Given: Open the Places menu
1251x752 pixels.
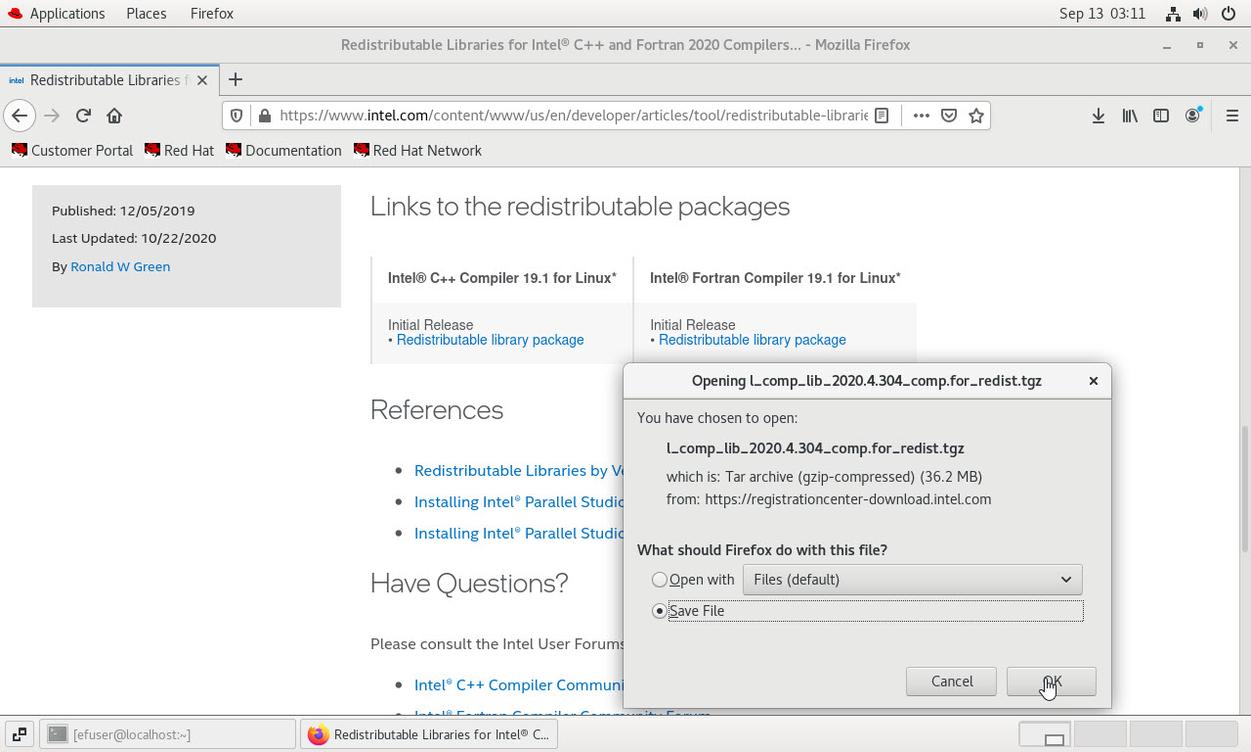Looking at the screenshot, I should click(x=146, y=13).
